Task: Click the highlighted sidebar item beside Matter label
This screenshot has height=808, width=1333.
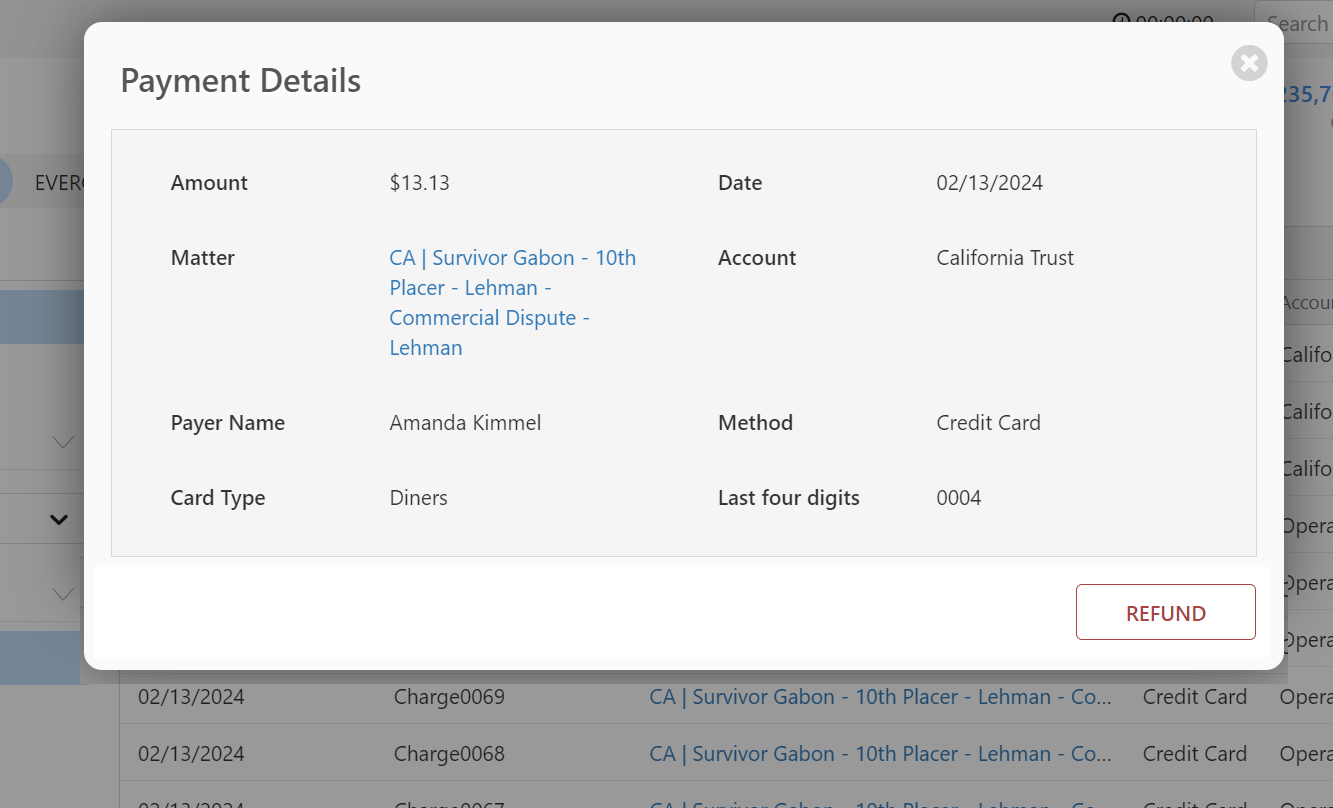Action: click(41, 317)
